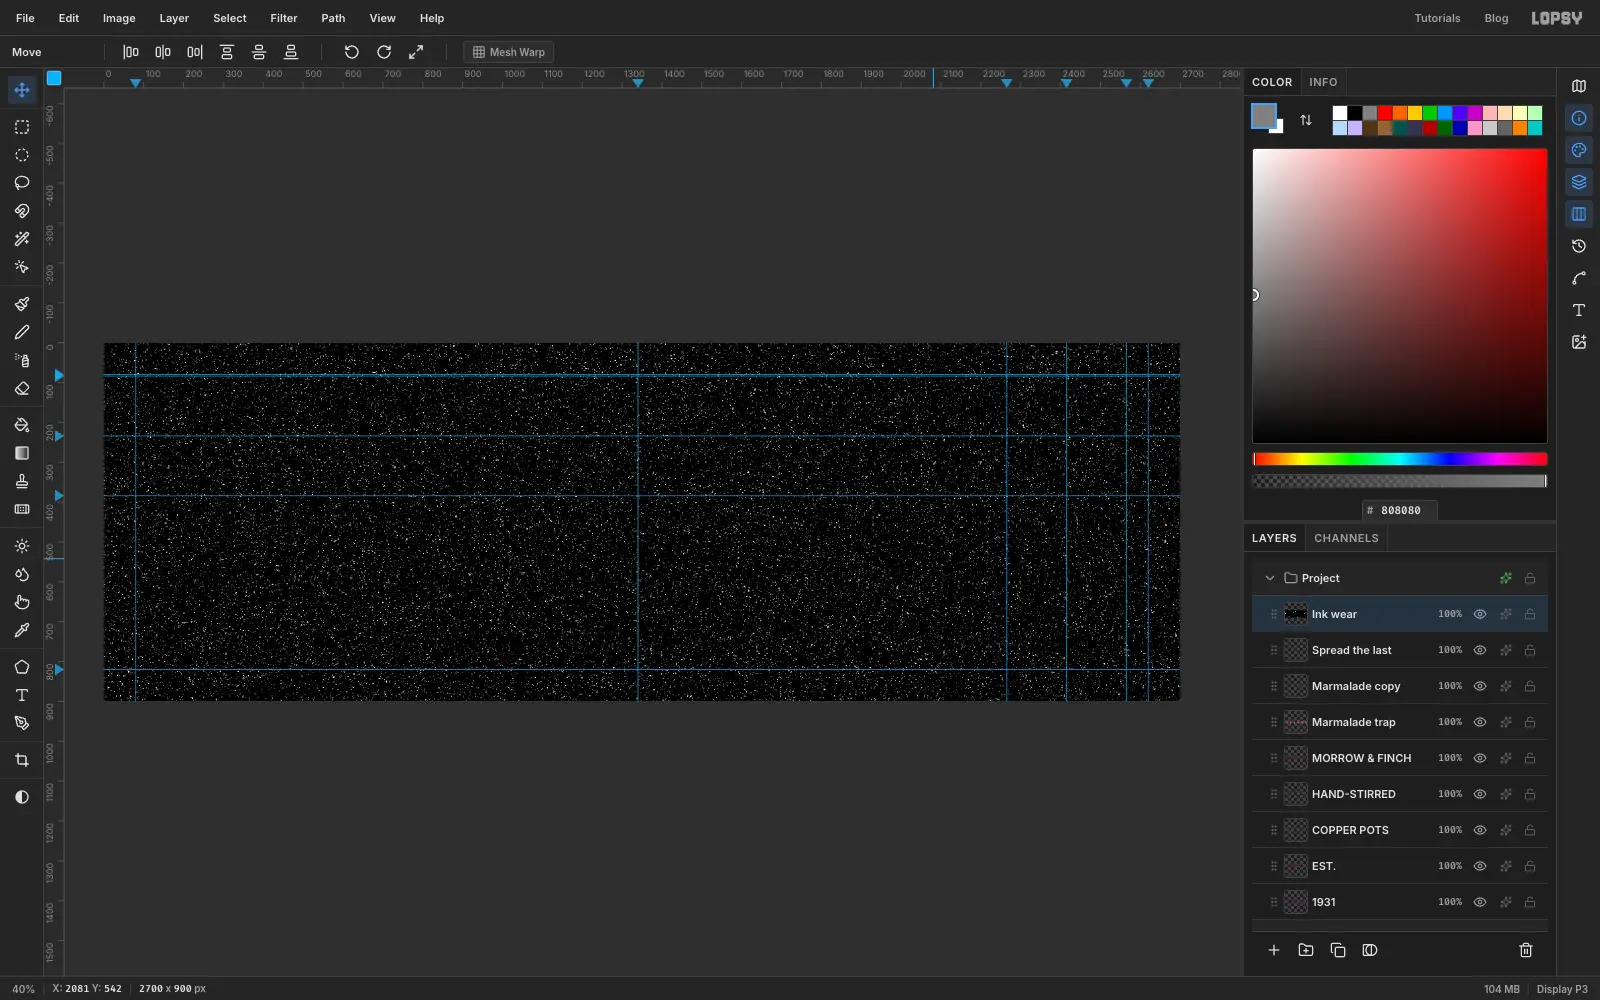The image size is (1600, 1000).
Task: Switch to the Channels tab
Action: (1346, 538)
